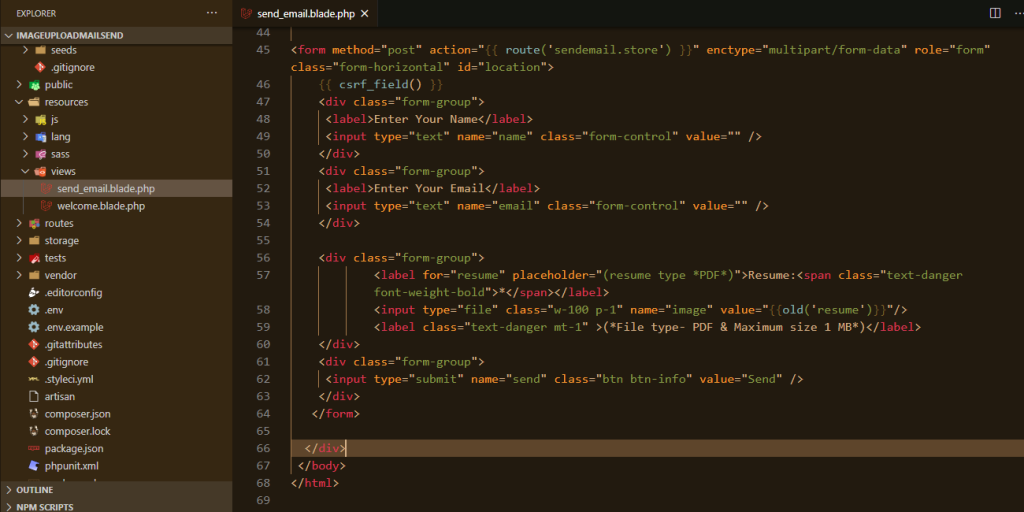The image size is (1024, 512).
Task: Click the .env file gear icon
Action: pyautogui.click(x=34, y=310)
